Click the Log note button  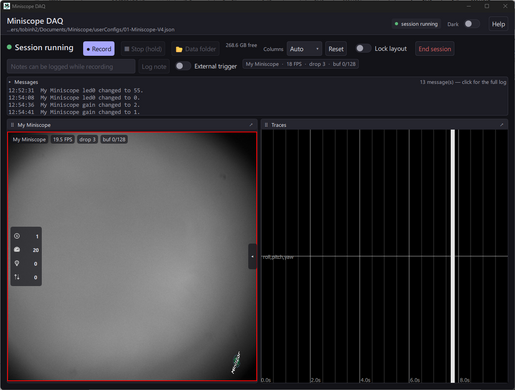pos(154,67)
